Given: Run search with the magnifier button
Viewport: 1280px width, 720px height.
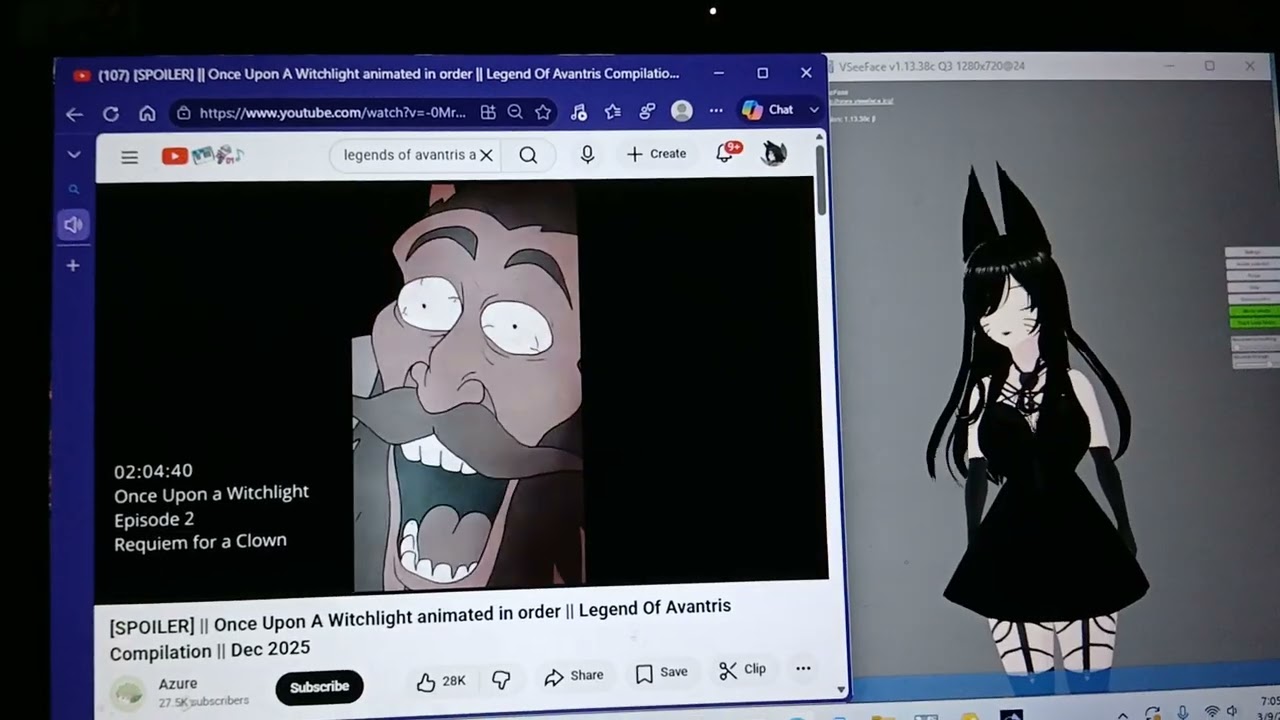Looking at the screenshot, I should pos(528,155).
